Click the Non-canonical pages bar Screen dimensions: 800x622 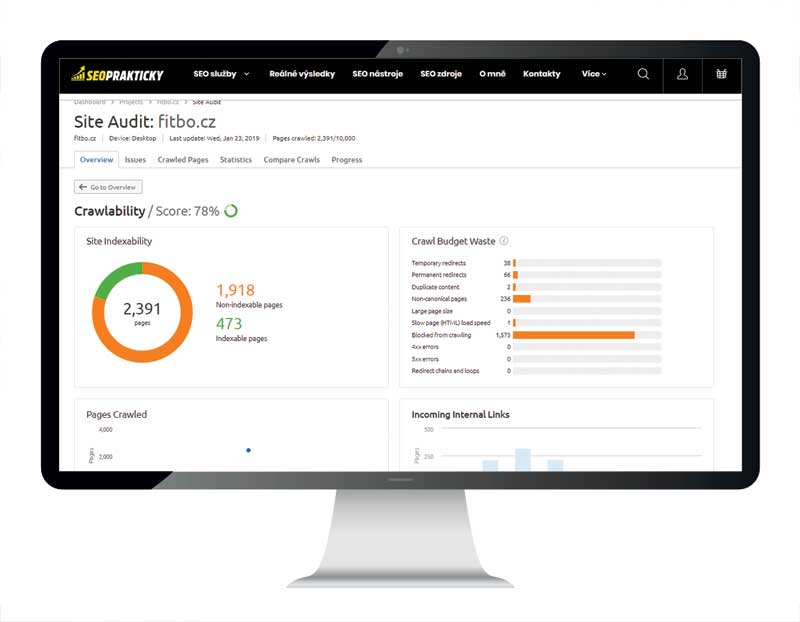tap(587, 299)
